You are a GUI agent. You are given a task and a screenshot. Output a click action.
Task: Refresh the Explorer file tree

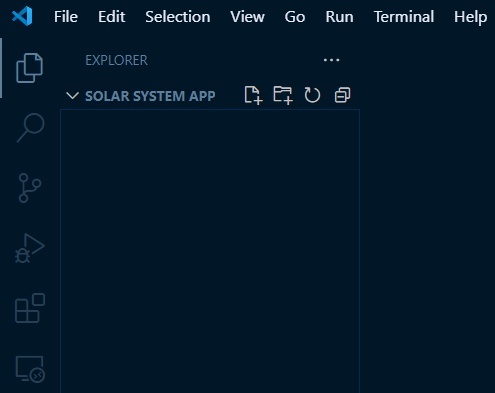[312, 95]
